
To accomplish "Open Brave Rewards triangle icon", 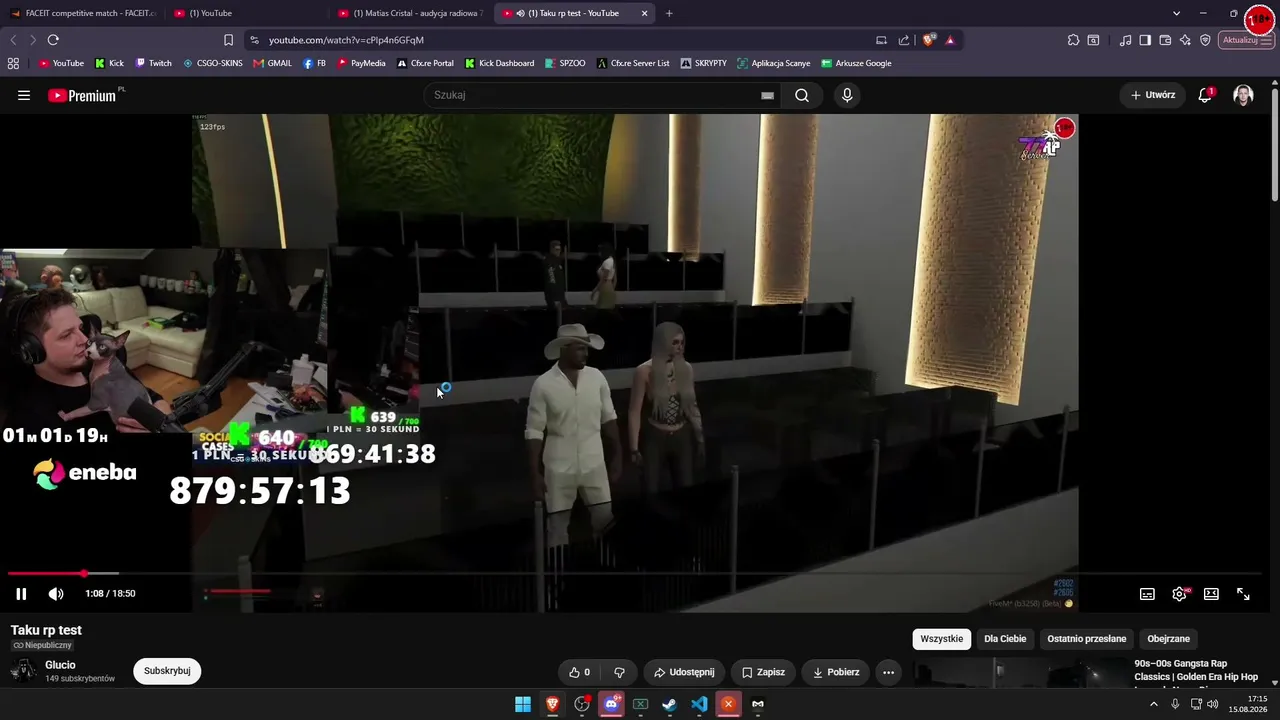I will (950, 40).
